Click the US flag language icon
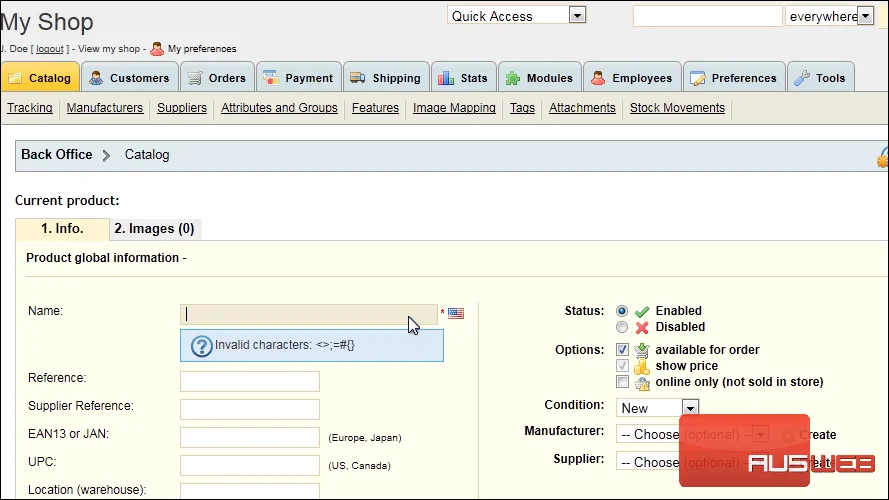Viewport: 889px width, 500px height. pyautogui.click(x=456, y=313)
